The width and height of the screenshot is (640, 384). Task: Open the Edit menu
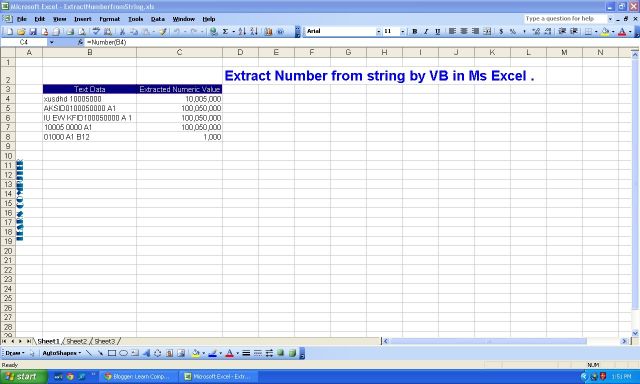tap(40, 19)
